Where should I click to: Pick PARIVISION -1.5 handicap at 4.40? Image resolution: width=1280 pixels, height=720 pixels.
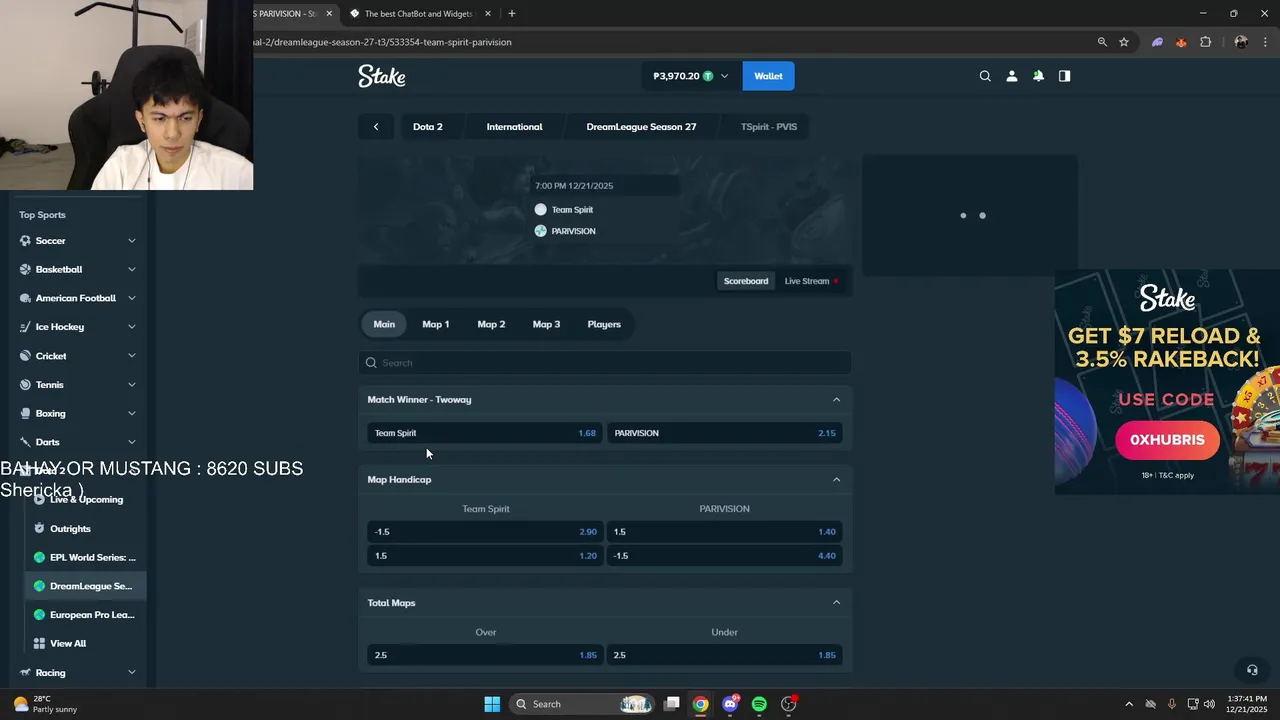click(x=725, y=556)
